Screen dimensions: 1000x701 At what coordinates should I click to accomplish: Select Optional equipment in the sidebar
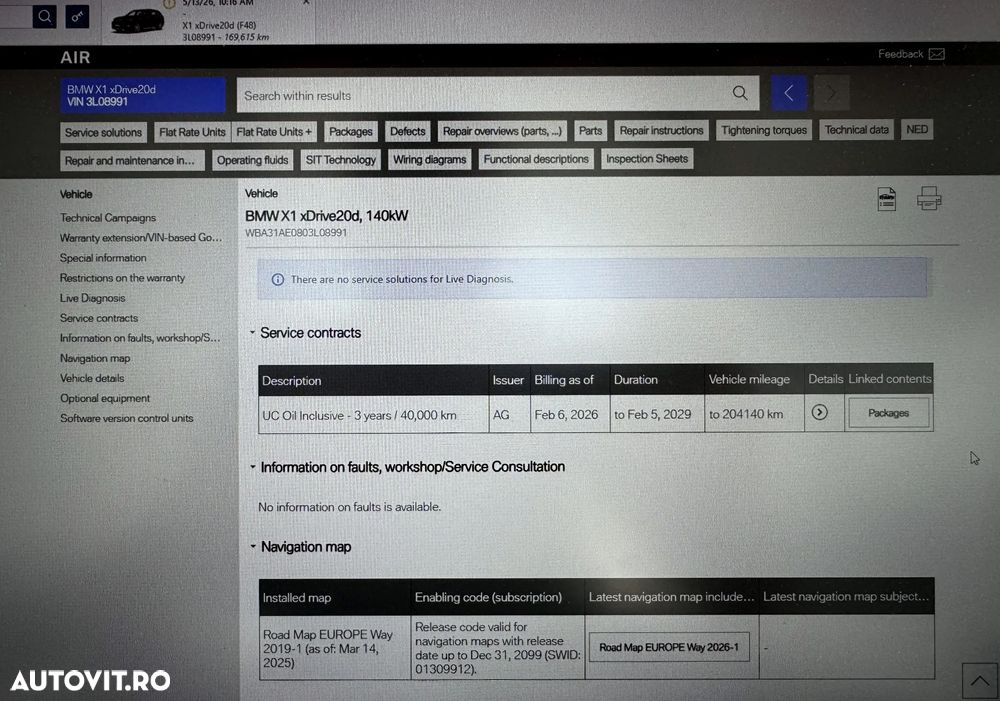pos(105,398)
